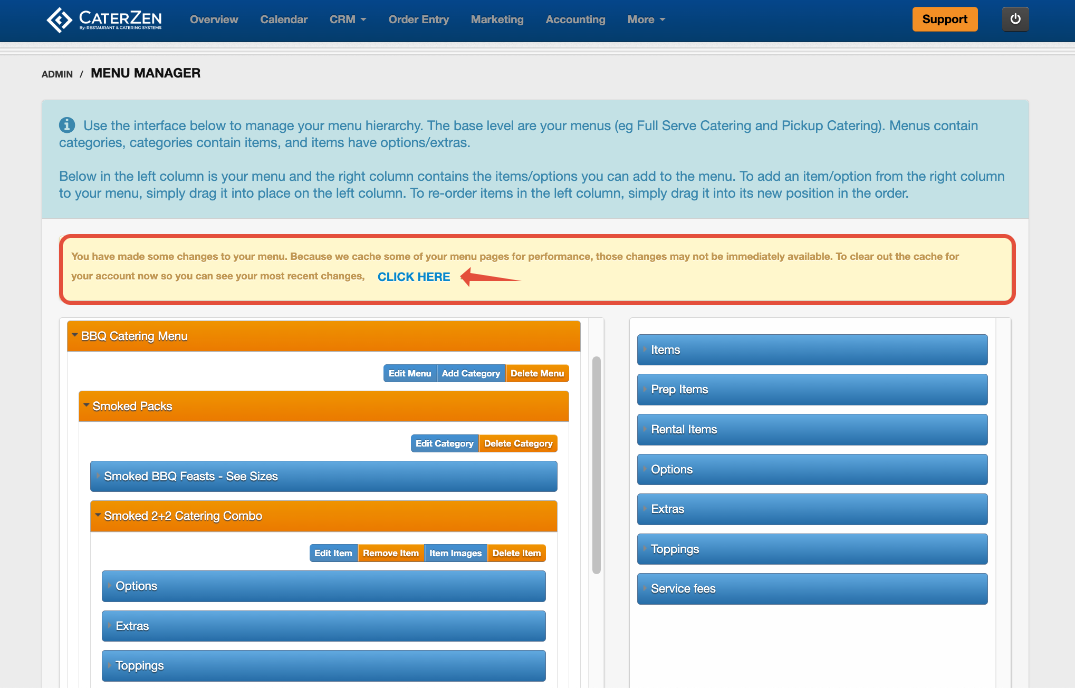1075x688 pixels.
Task: Click the Delete Item button
Action: tap(516, 553)
